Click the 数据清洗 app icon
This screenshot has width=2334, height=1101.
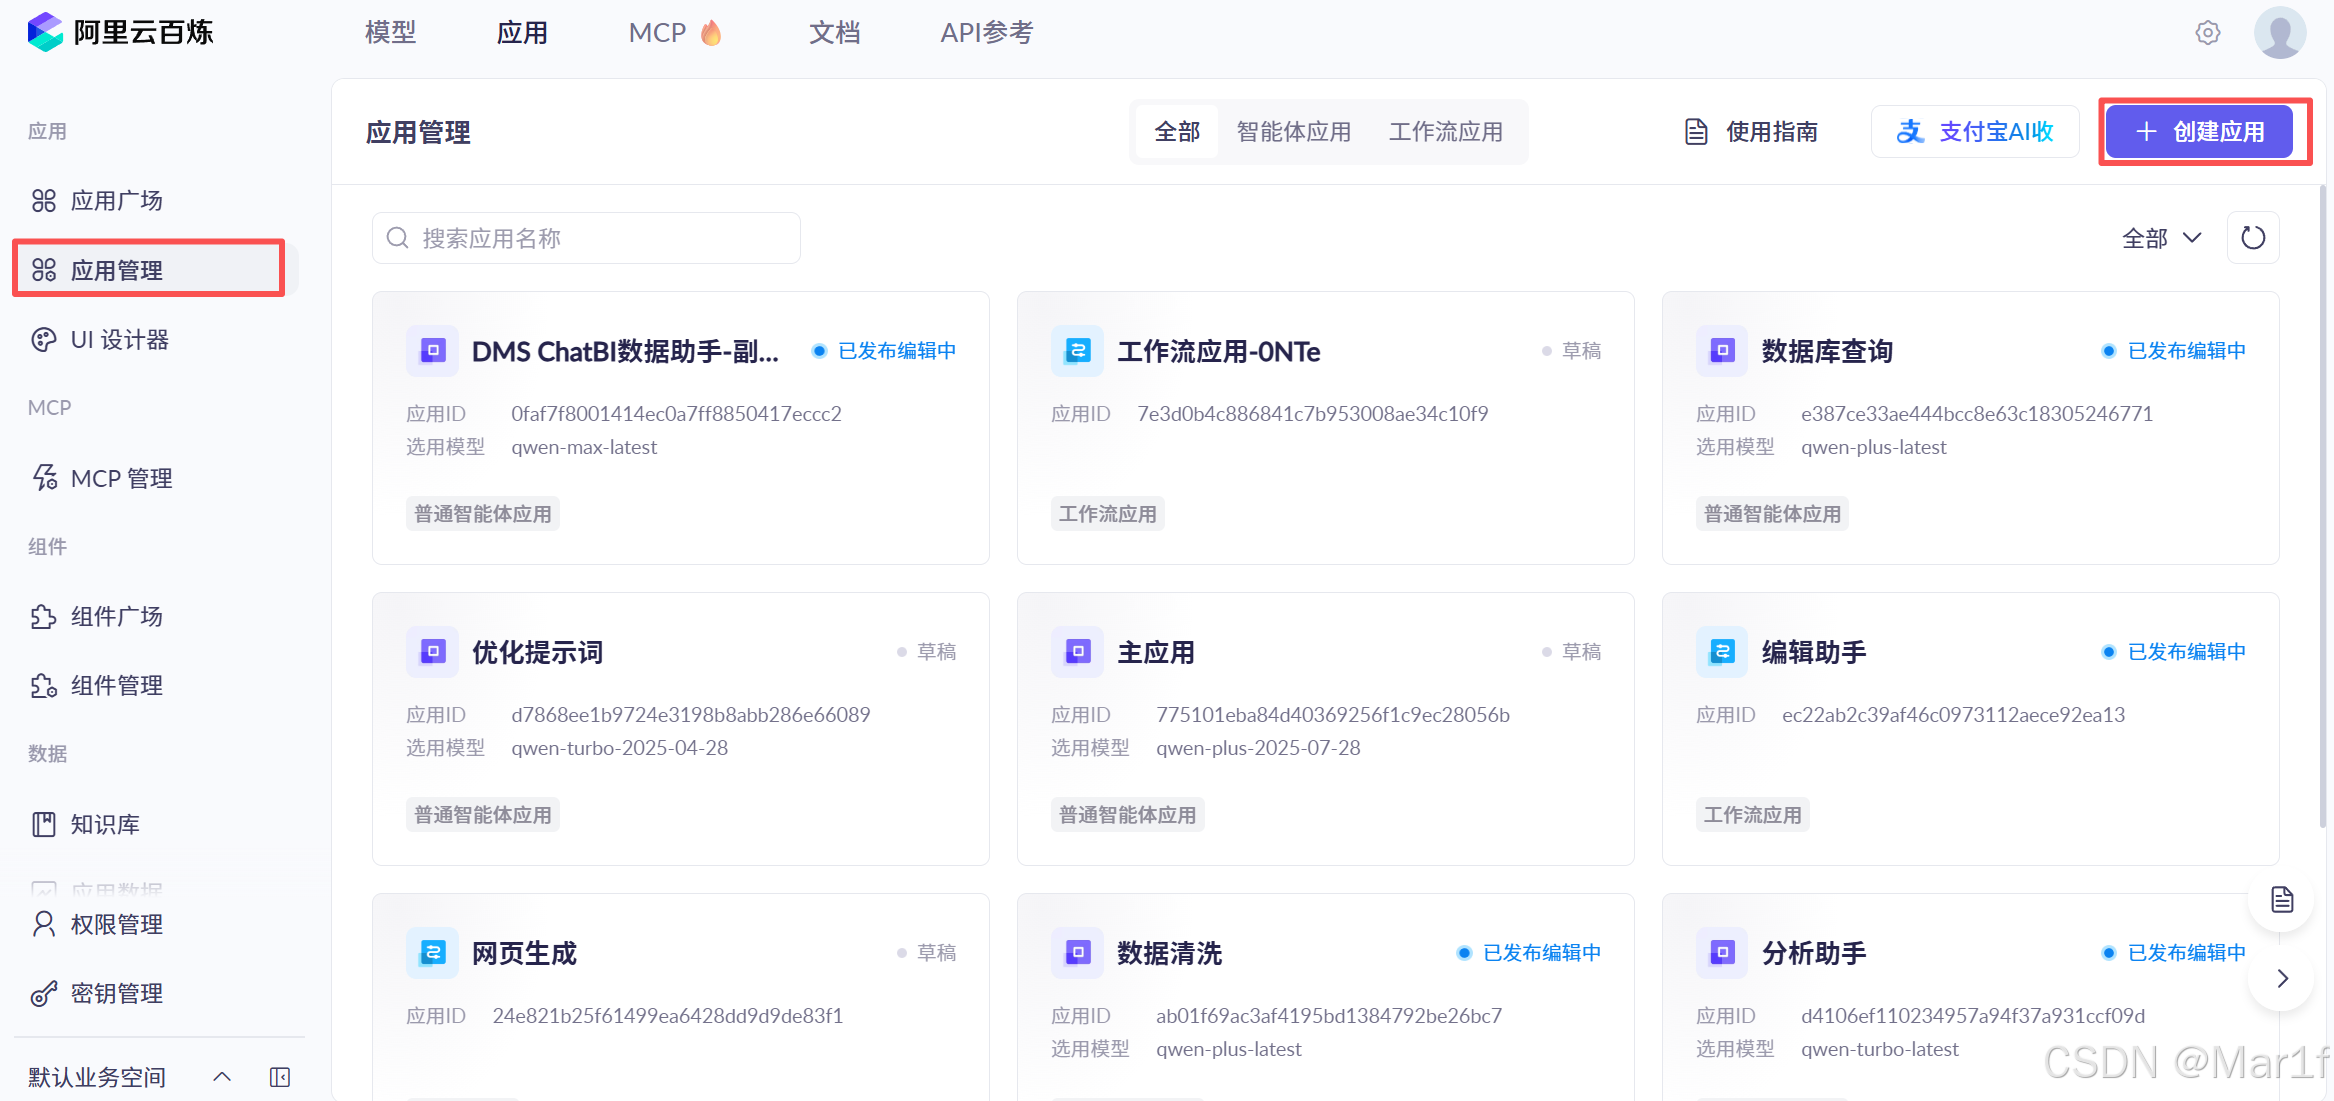tap(1077, 953)
